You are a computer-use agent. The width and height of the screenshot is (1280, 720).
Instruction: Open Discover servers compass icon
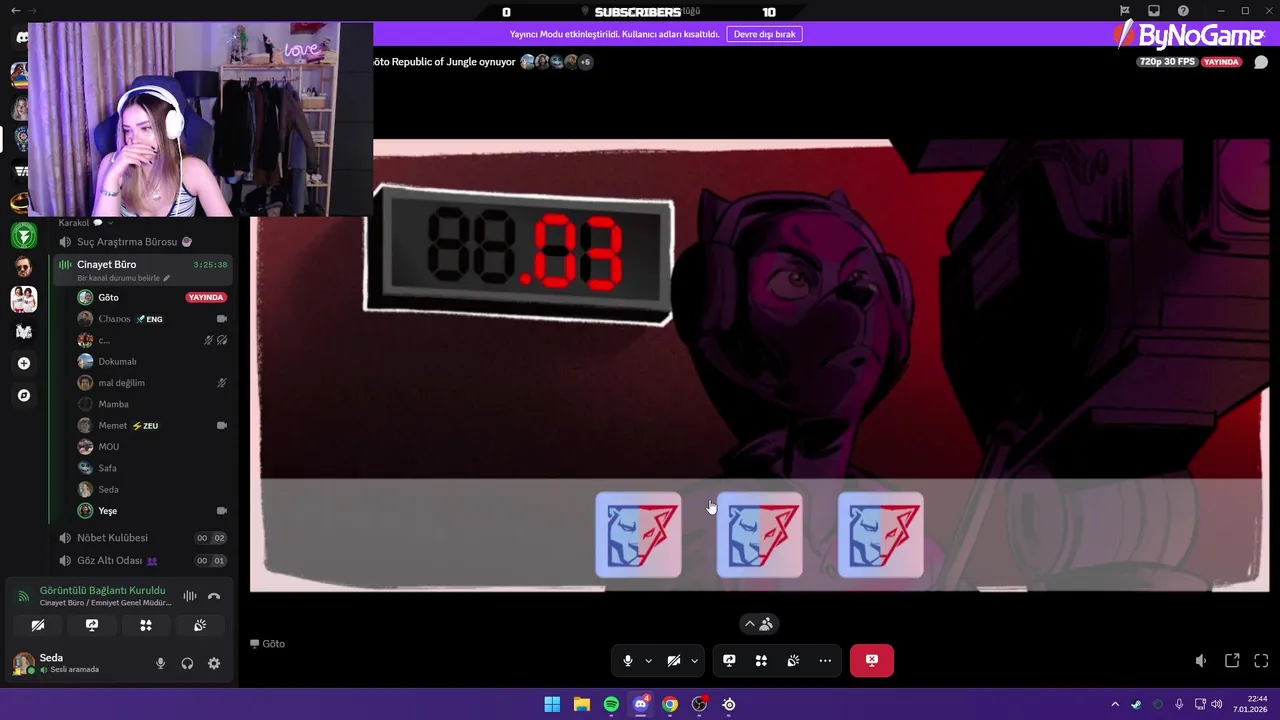(x=24, y=395)
